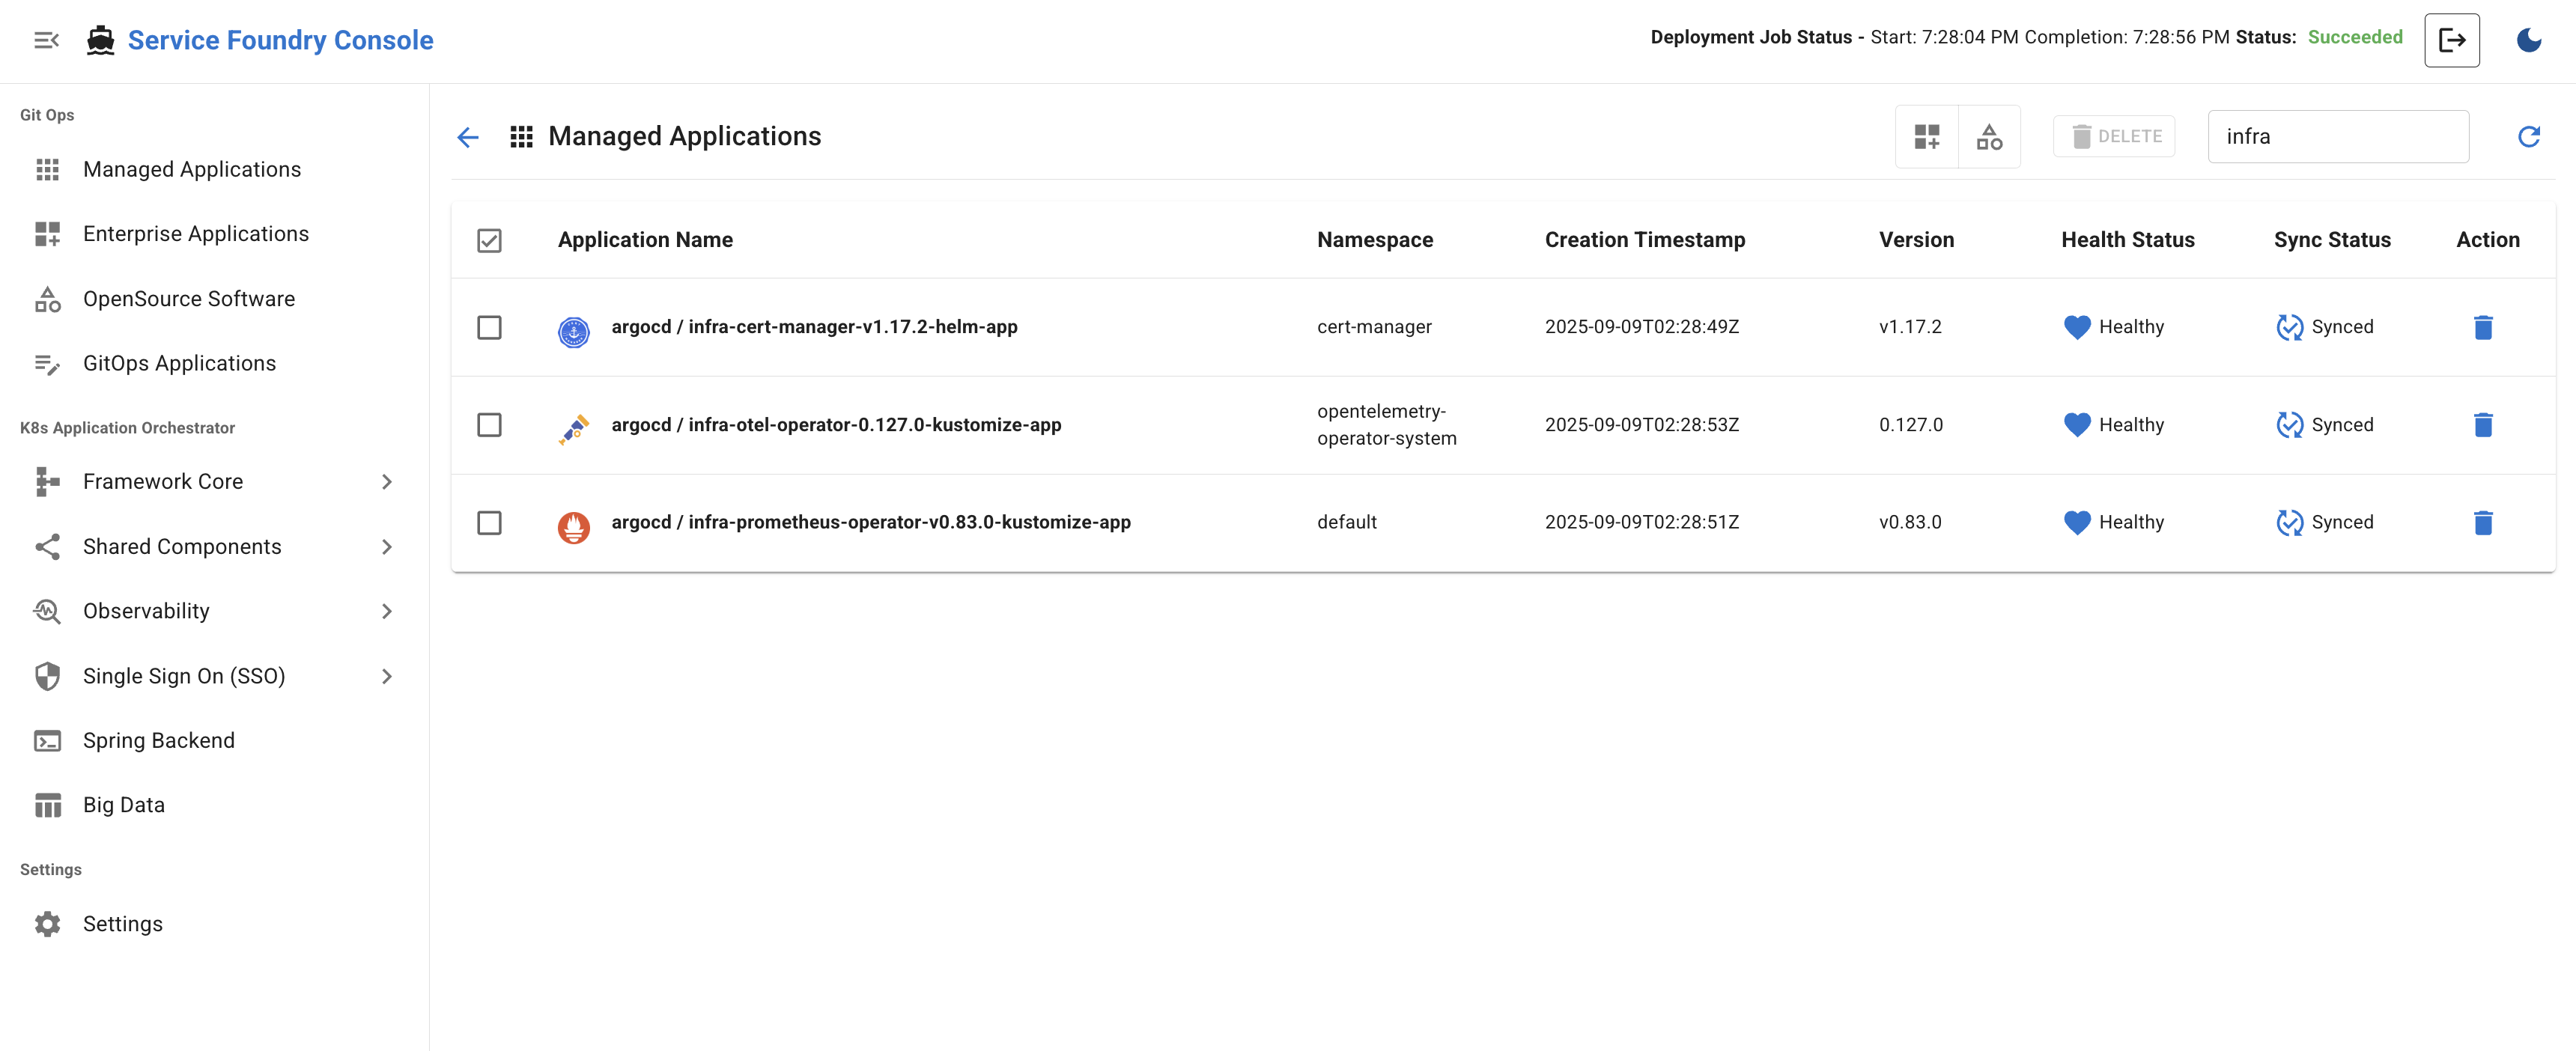The height and width of the screenshot is (1051, 2576).
Task: Delete infra-cert-manager app via trash icon
Action: pyautogui.click(x=2482, y=328)
